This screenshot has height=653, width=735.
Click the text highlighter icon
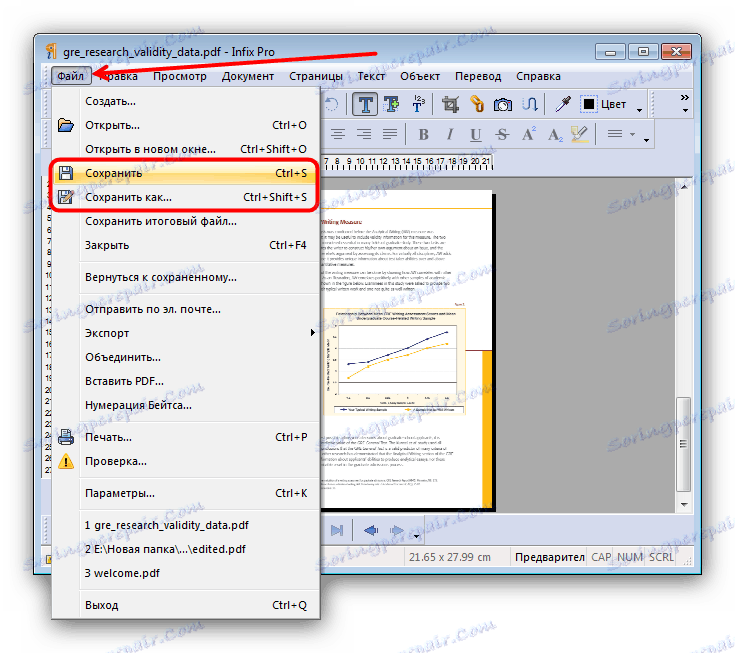click(580, 134)
